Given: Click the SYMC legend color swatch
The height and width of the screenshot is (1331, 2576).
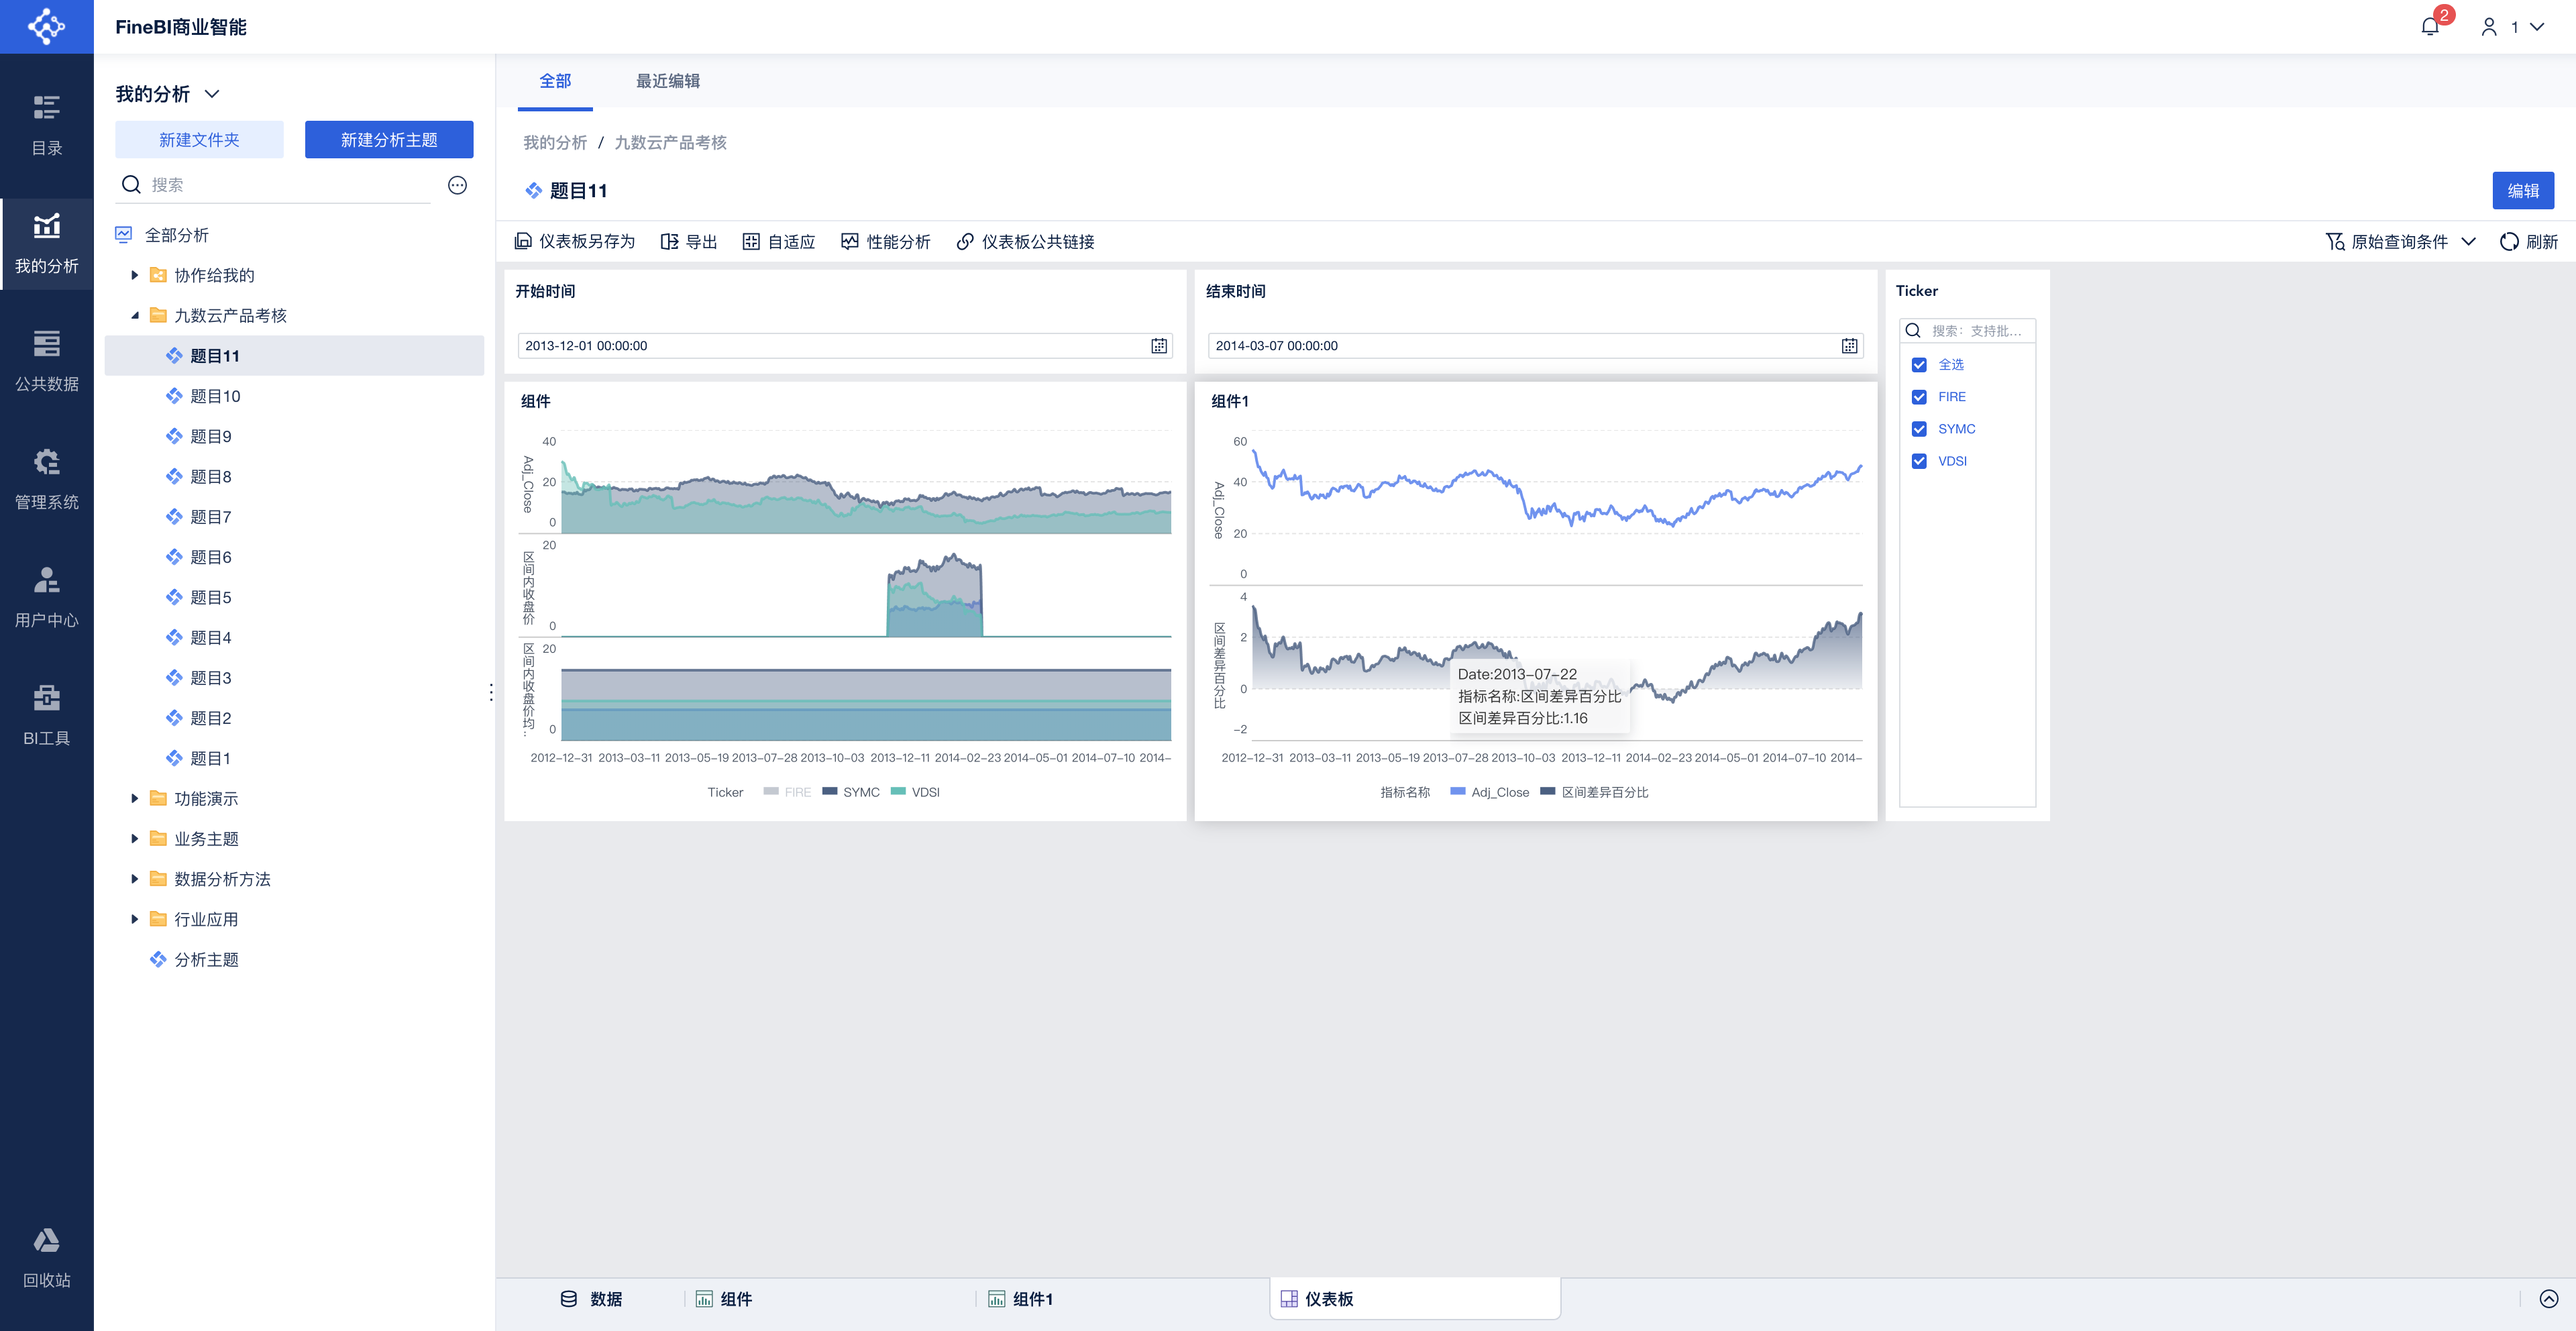Looking at the screenshot, I should pyautogui.click(x=829, y=791).
